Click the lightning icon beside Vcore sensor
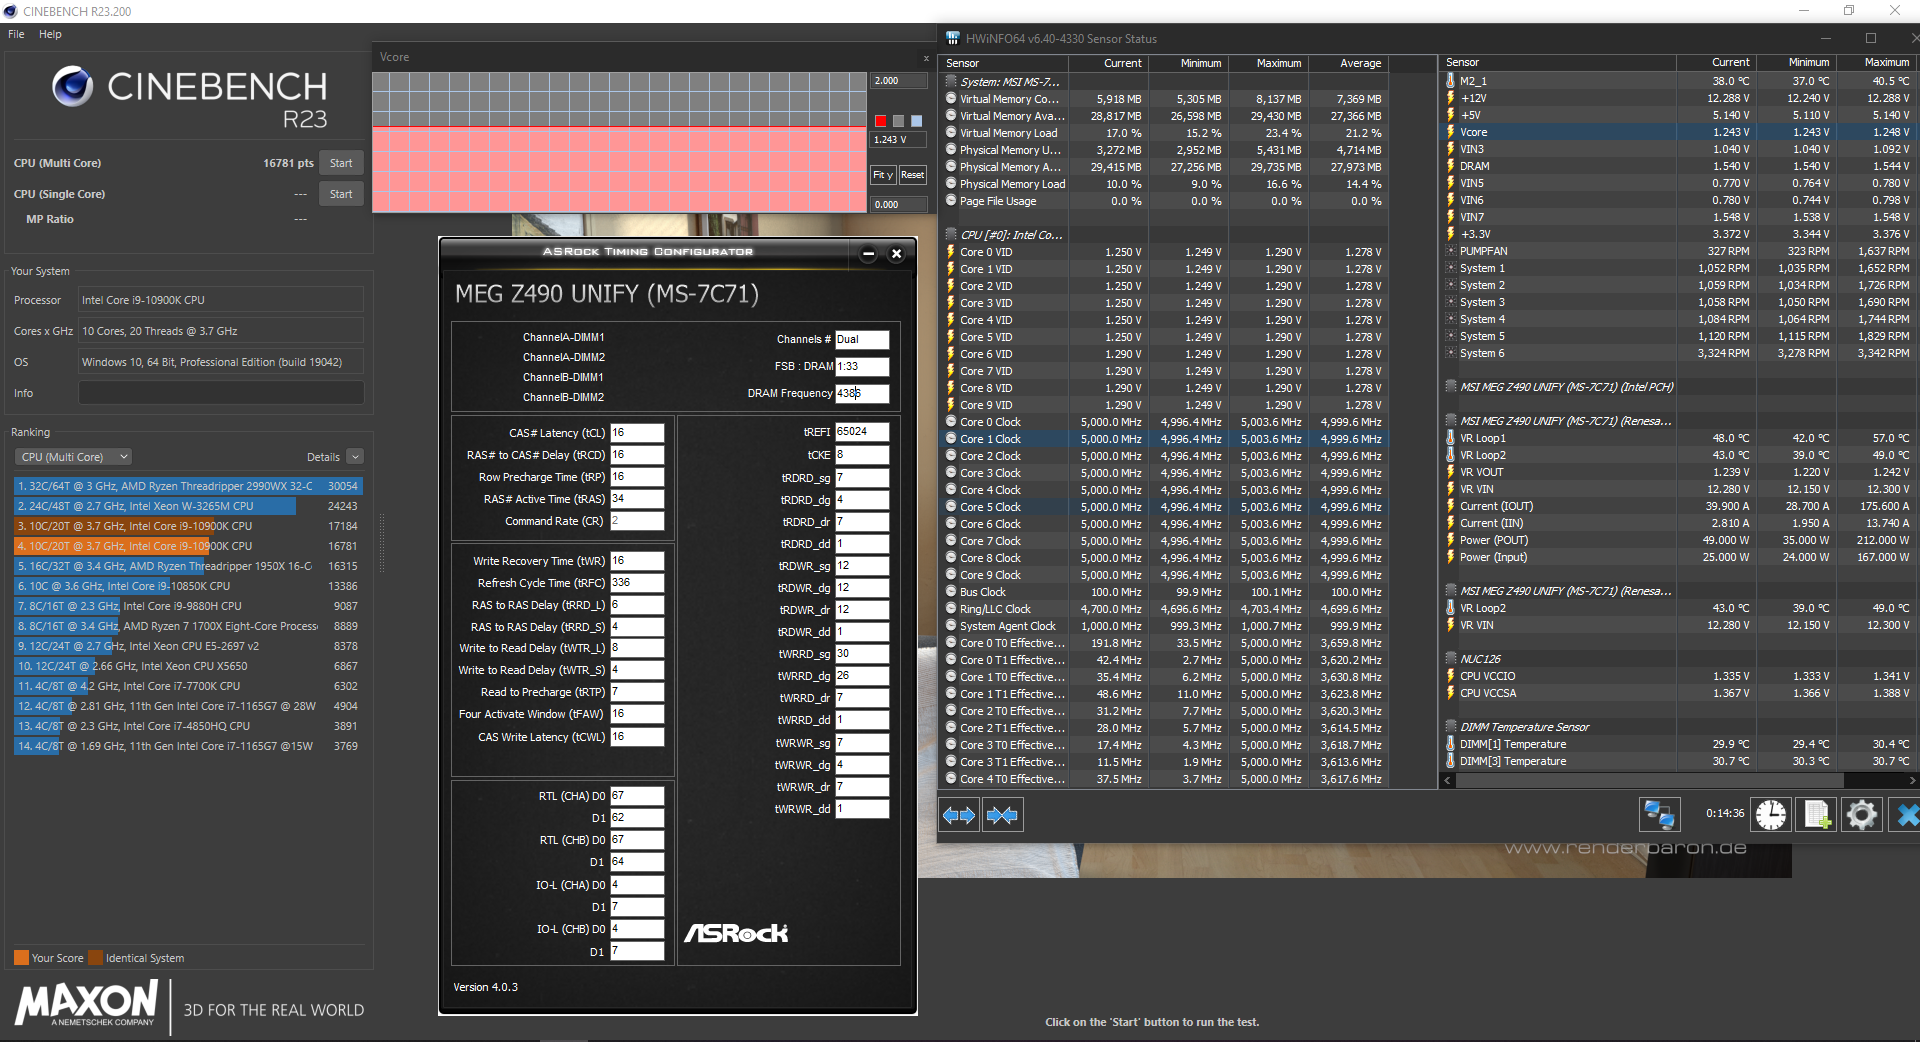Image resolution: width=1920 pixels, height=1042 pixels. [x=1450, y=132]
